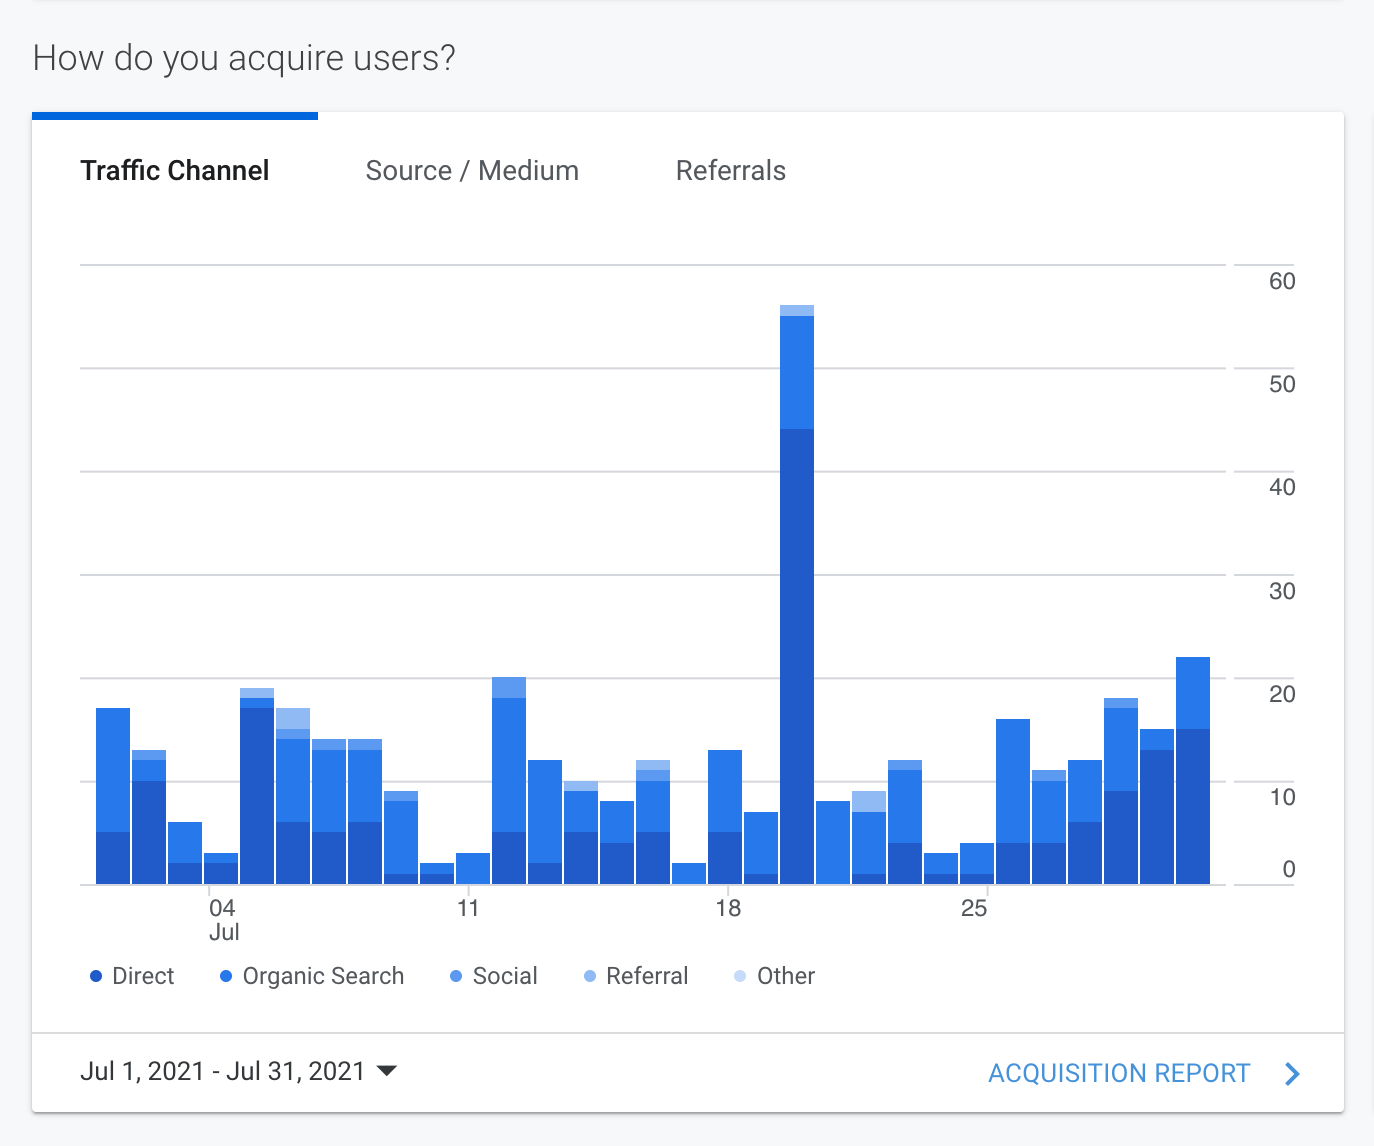Click the date range dropdown arrow
Screen dimensions: 1374x1146
point(386,1072)
